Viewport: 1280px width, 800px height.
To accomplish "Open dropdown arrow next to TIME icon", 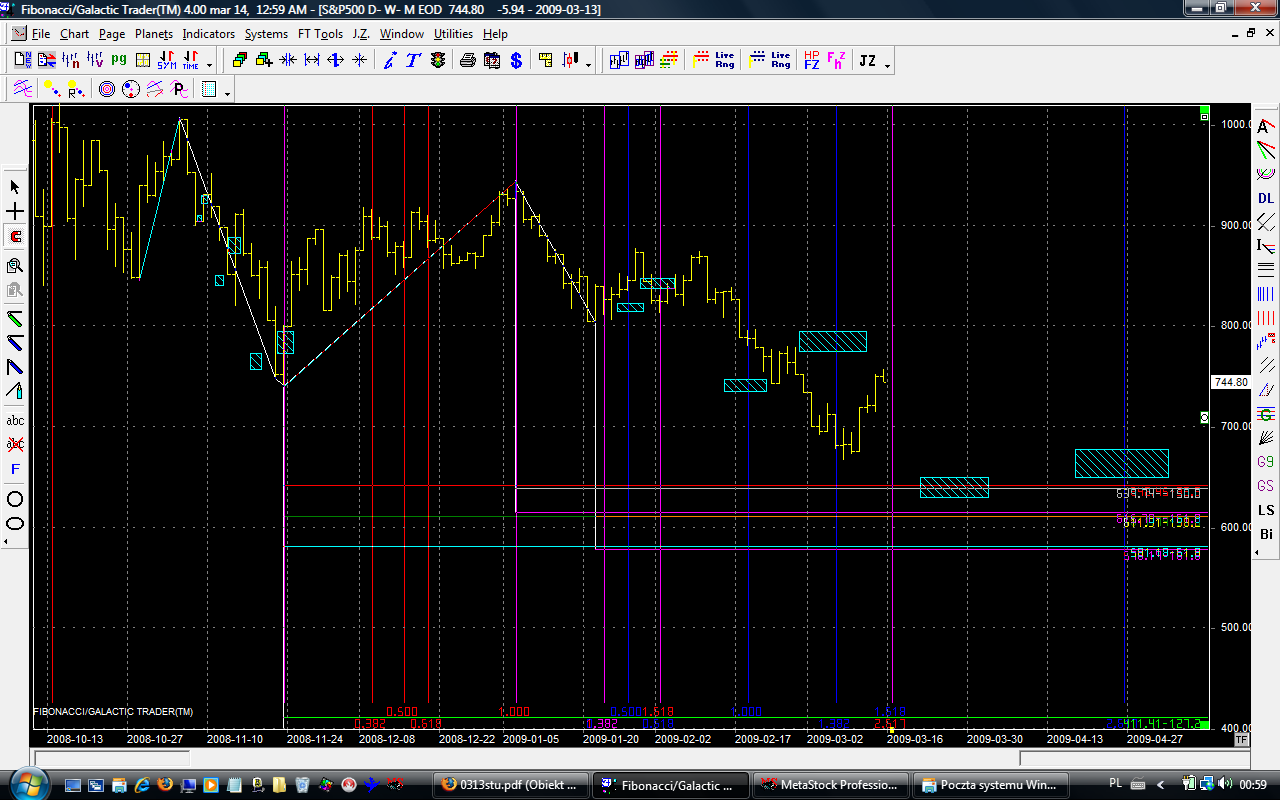I will [x=209, y=64].
